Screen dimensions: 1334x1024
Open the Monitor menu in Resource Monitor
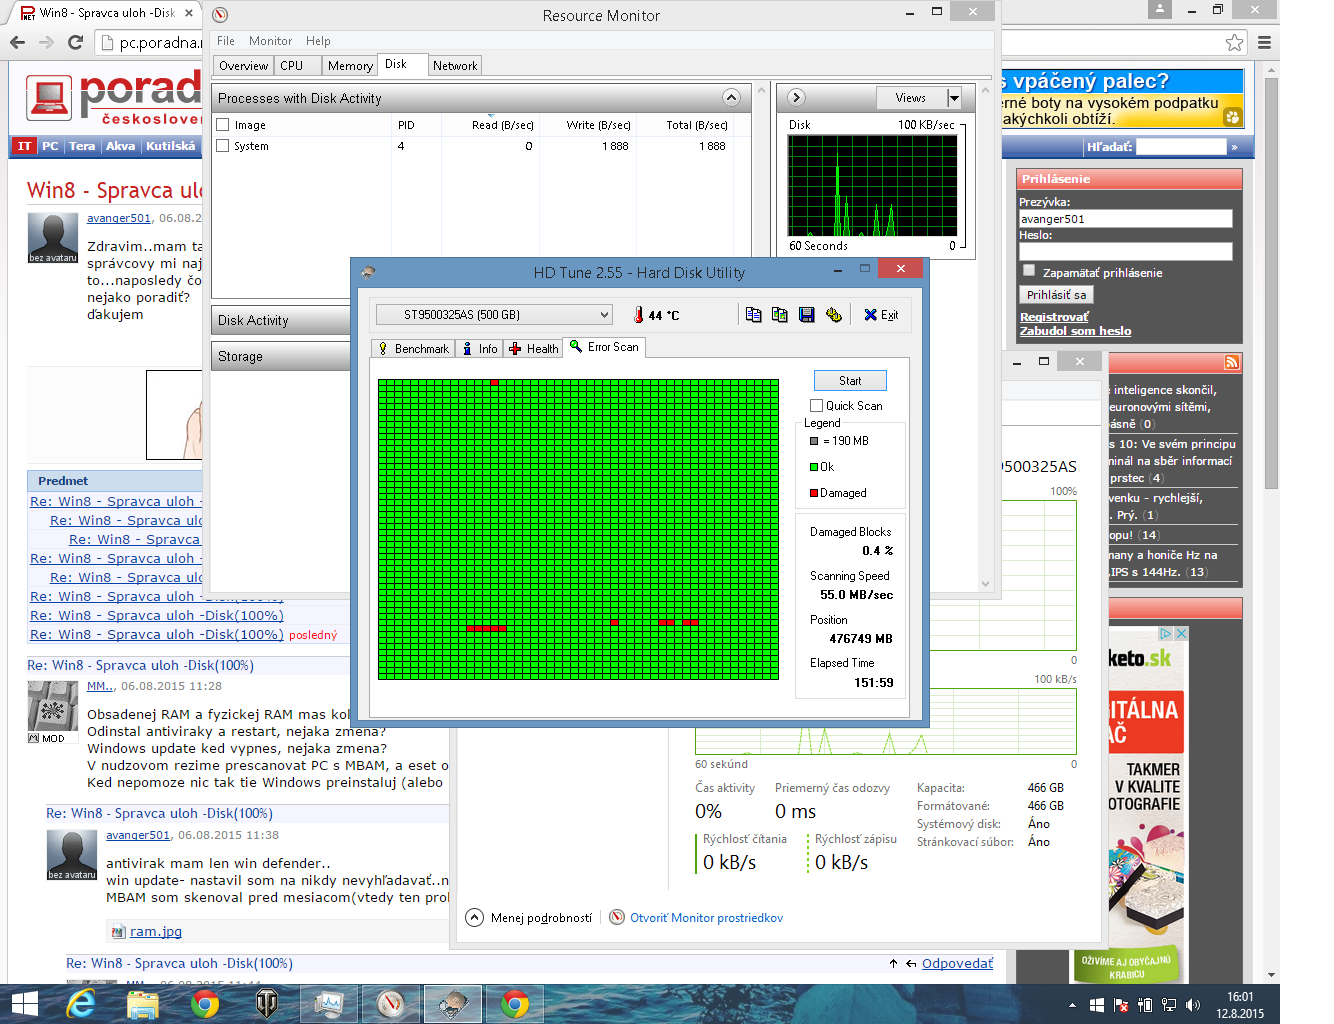tap(270, 41)
